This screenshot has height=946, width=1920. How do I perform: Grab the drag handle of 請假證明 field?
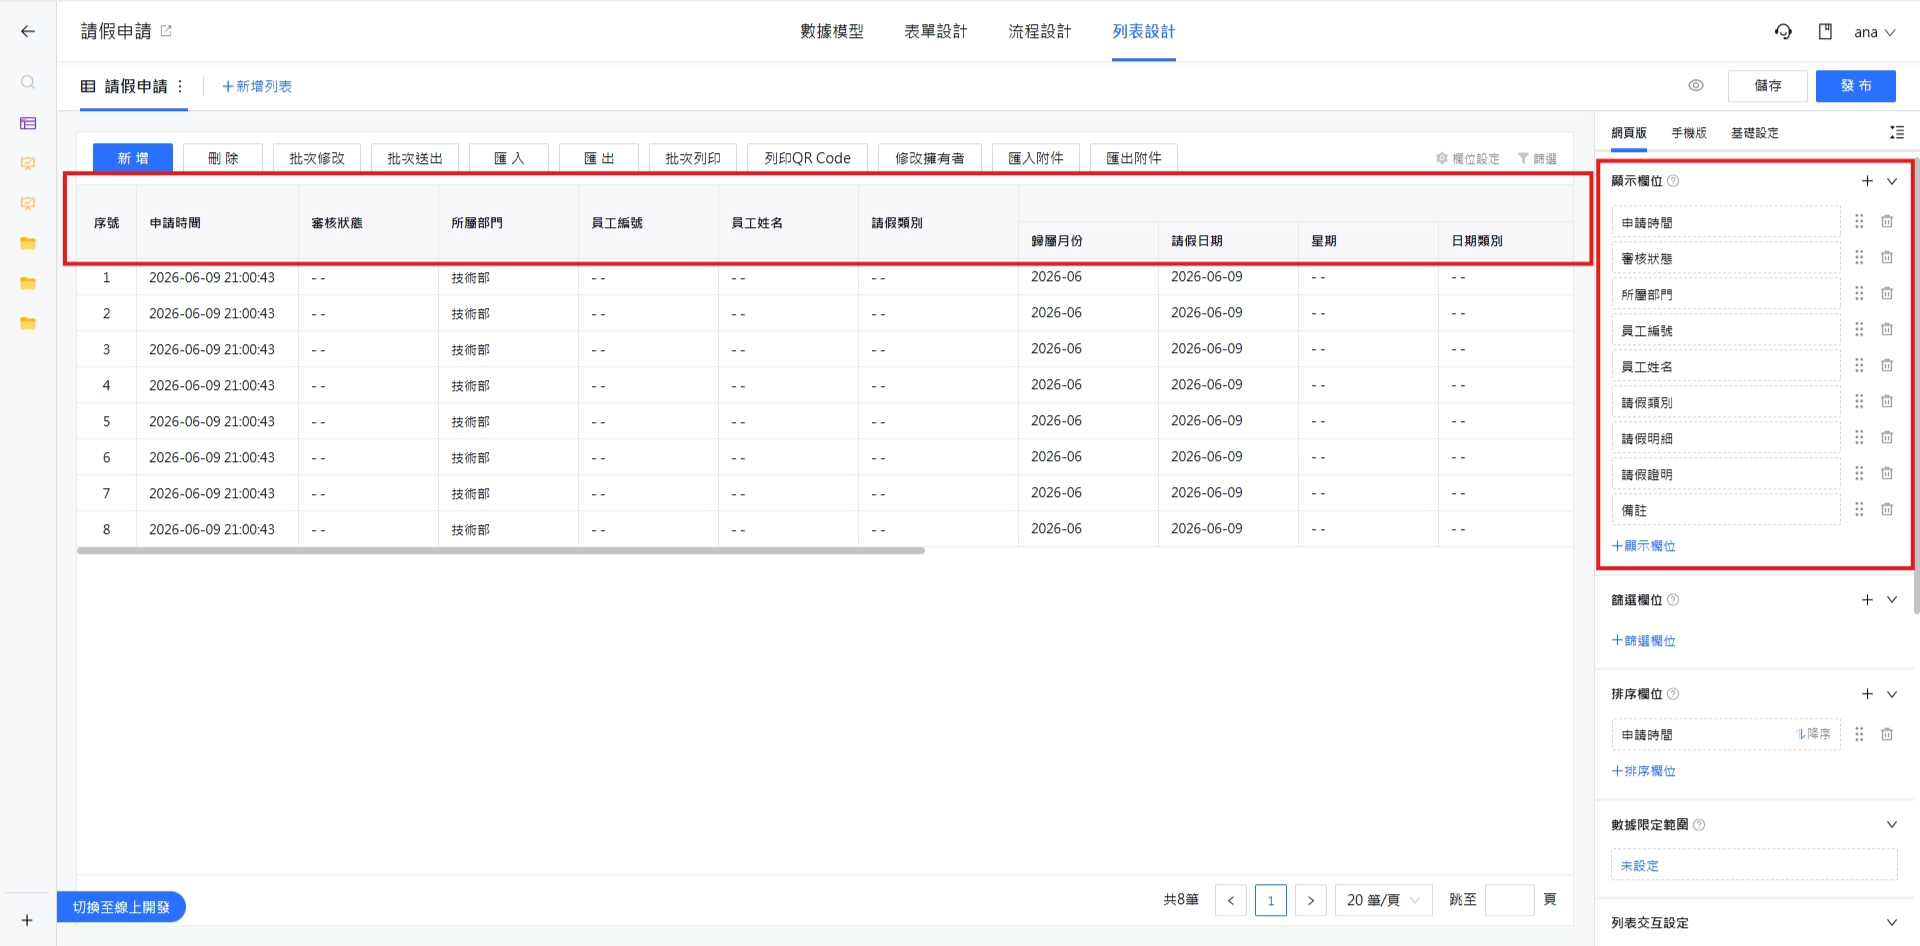tap(1859, 474)
